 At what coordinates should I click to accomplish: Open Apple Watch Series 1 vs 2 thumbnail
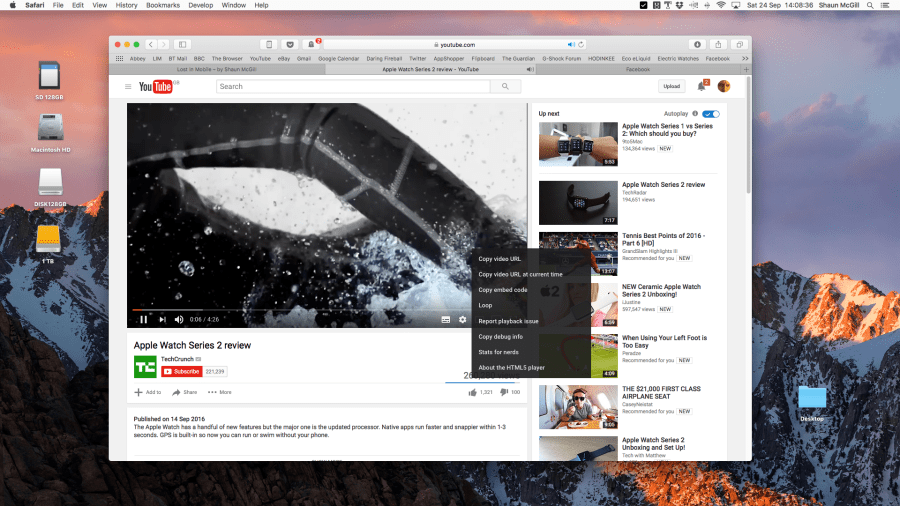(x=578, y=144)
